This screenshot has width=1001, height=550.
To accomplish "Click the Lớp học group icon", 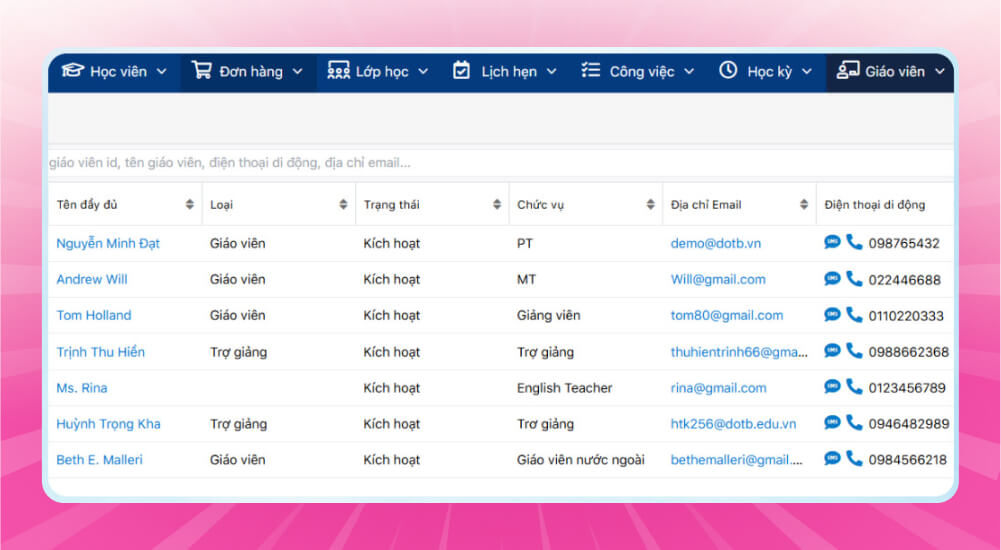I will click(x=338, y=70).
